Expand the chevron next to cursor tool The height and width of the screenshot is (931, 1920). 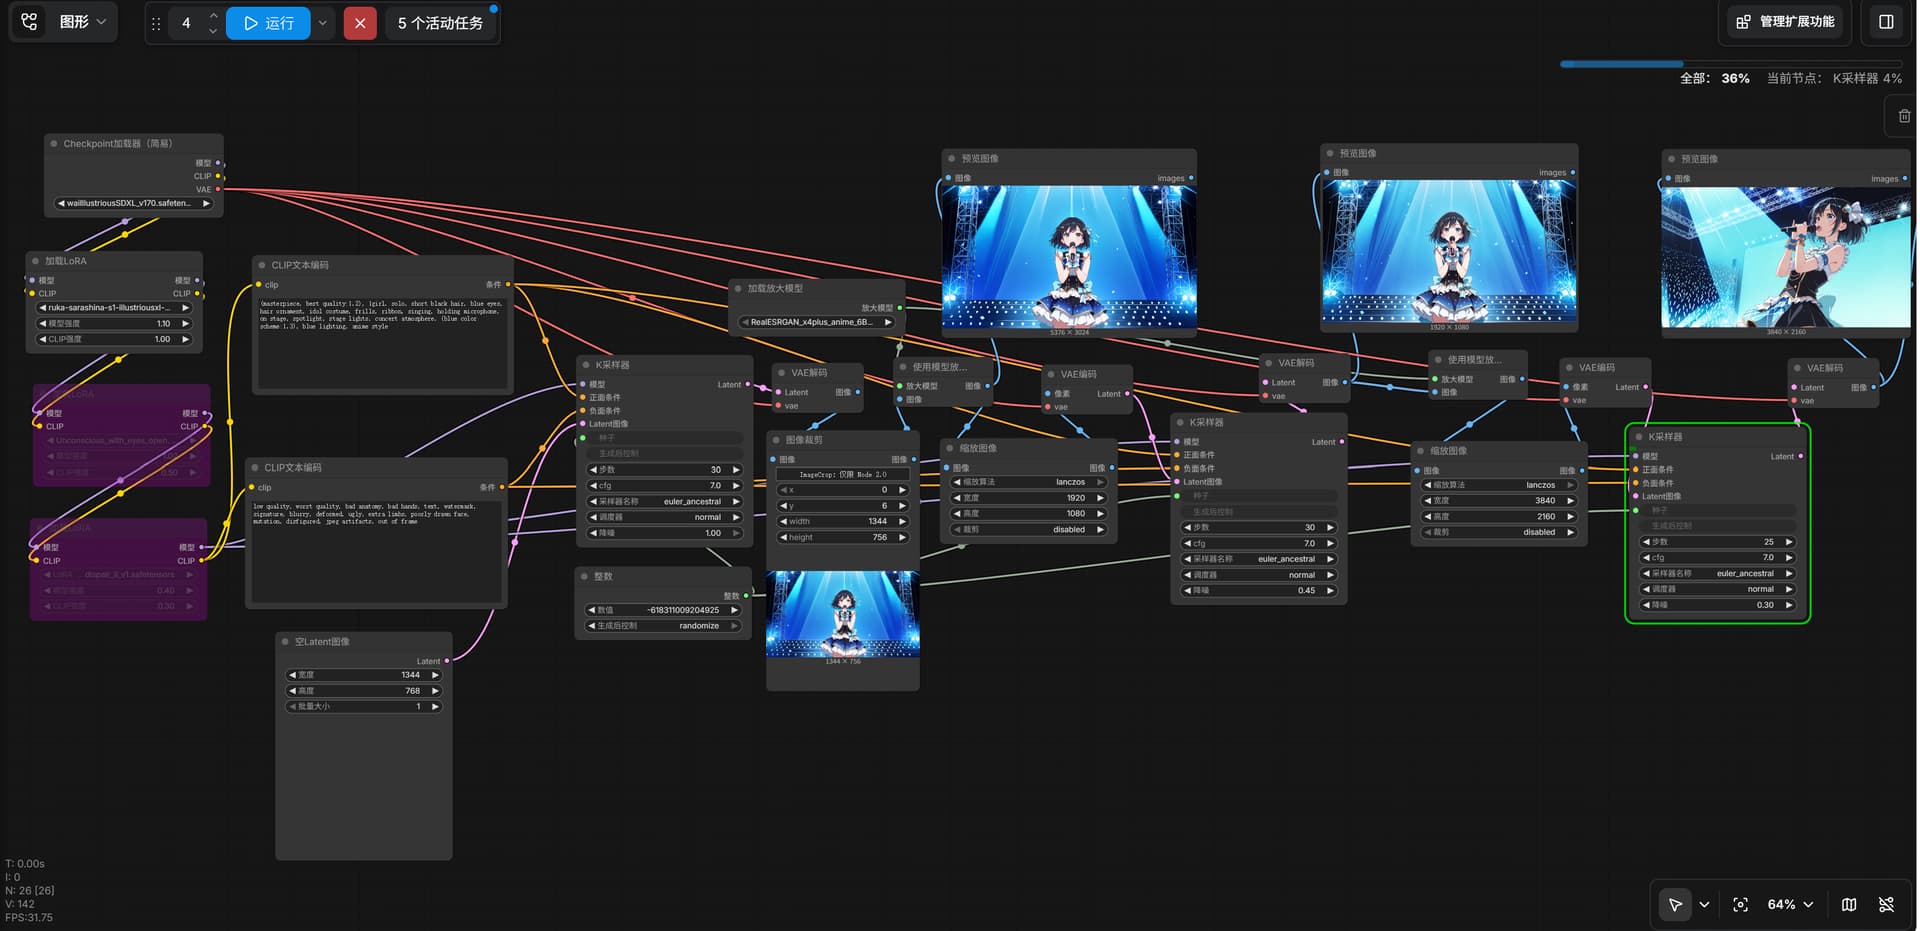[x=1704, y=904]
